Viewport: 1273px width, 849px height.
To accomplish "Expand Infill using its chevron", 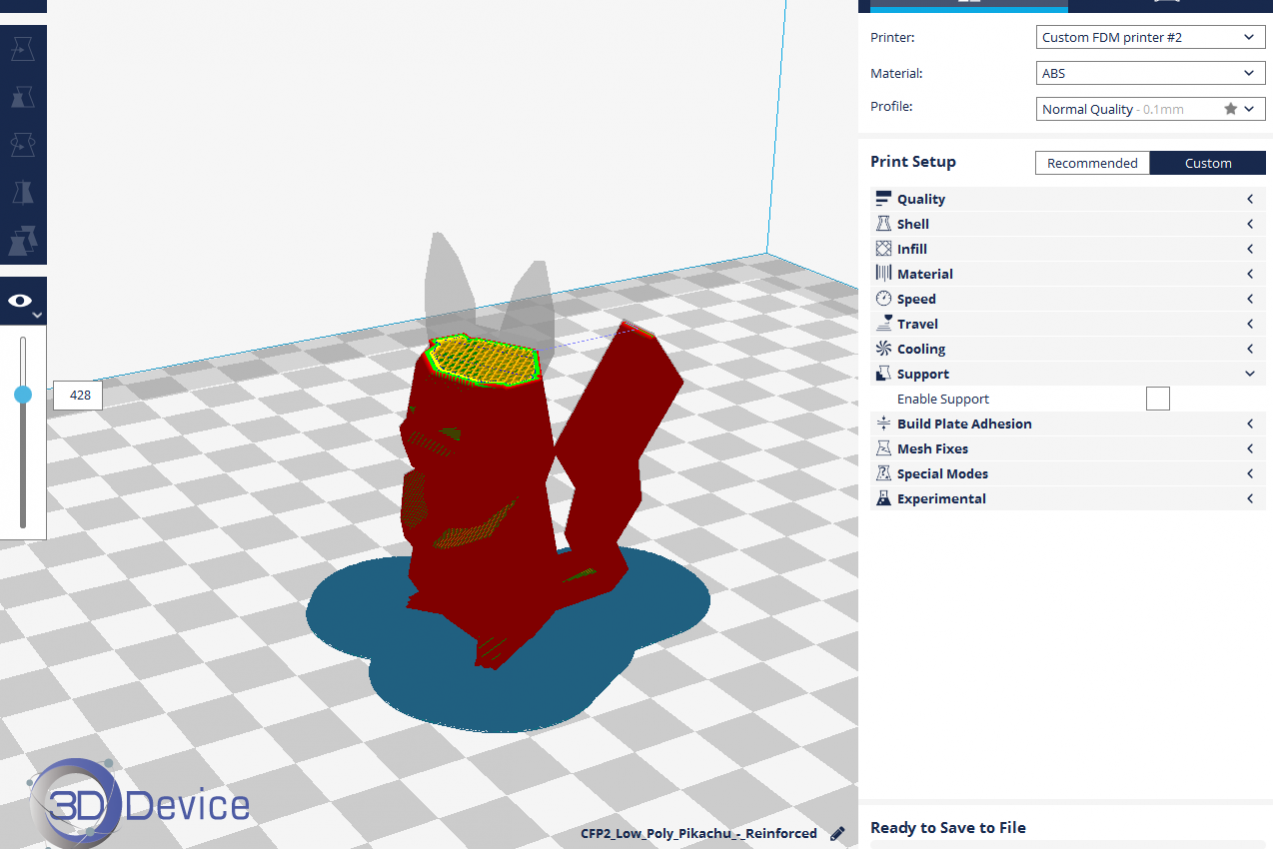I will click(x=1250, y=249).
